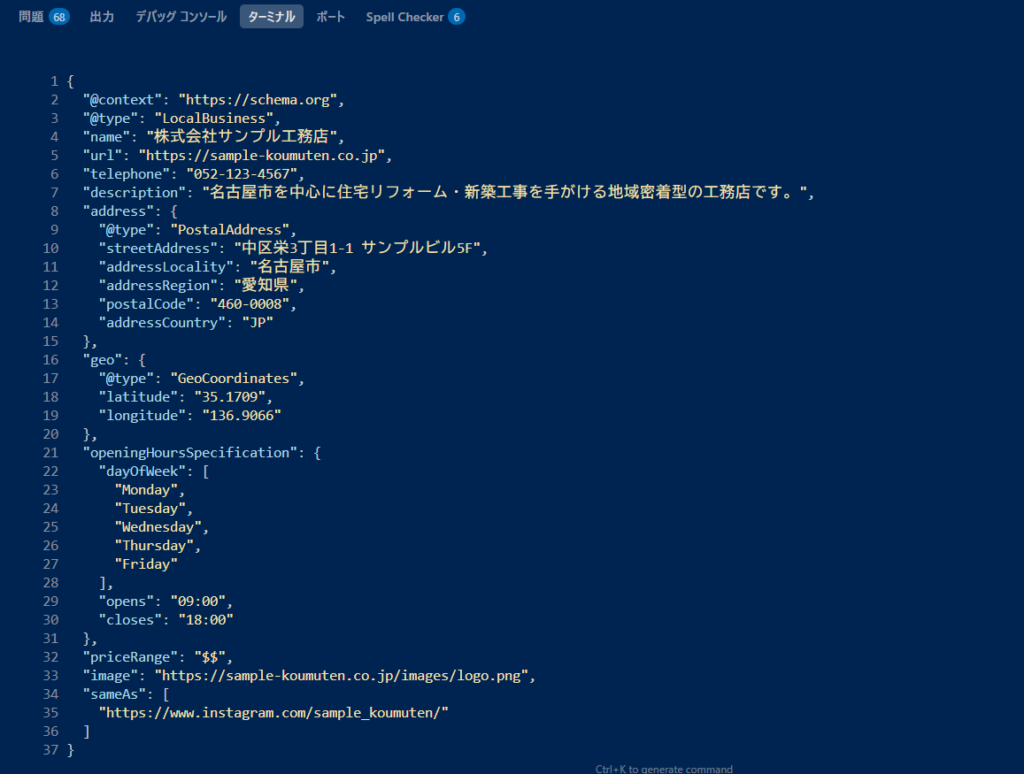
Task: Follow the Instagram sample_koumuten link
Action: tap(273, 712)
